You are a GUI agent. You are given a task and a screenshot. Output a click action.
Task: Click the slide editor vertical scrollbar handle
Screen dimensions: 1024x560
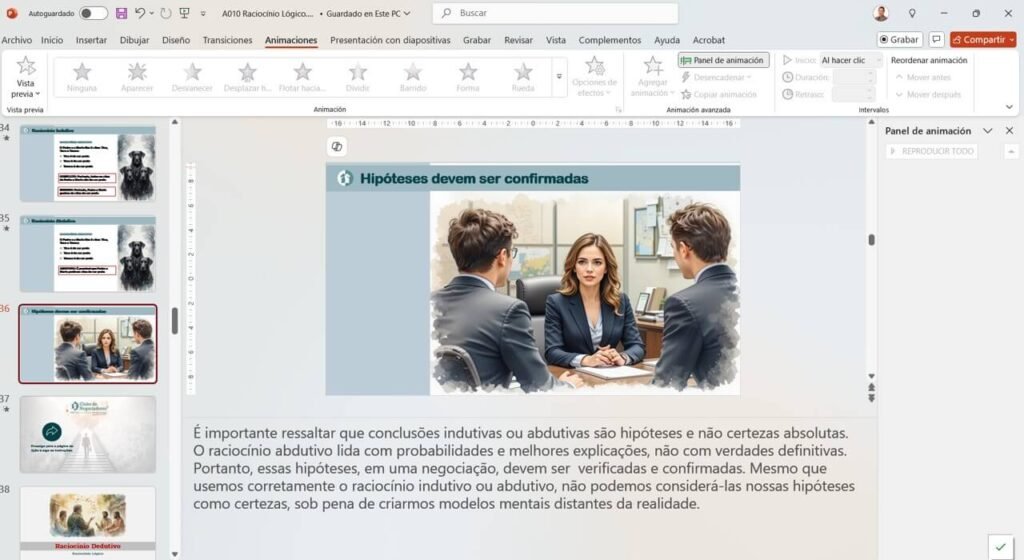871,240
